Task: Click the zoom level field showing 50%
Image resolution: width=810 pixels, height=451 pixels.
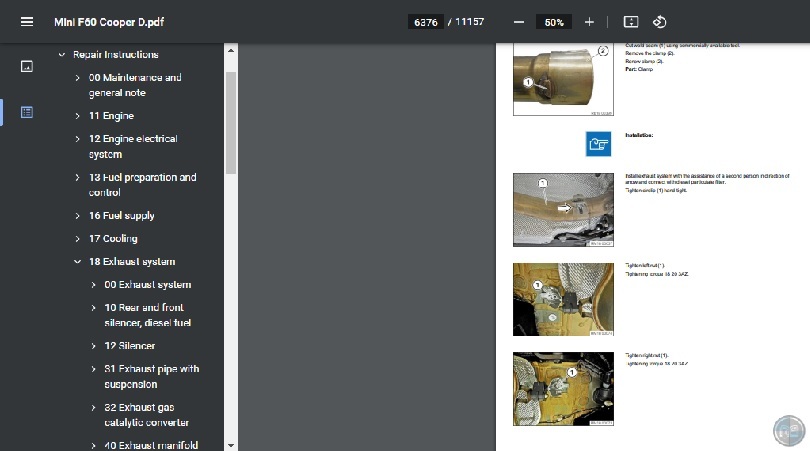Action: [554, 22]
